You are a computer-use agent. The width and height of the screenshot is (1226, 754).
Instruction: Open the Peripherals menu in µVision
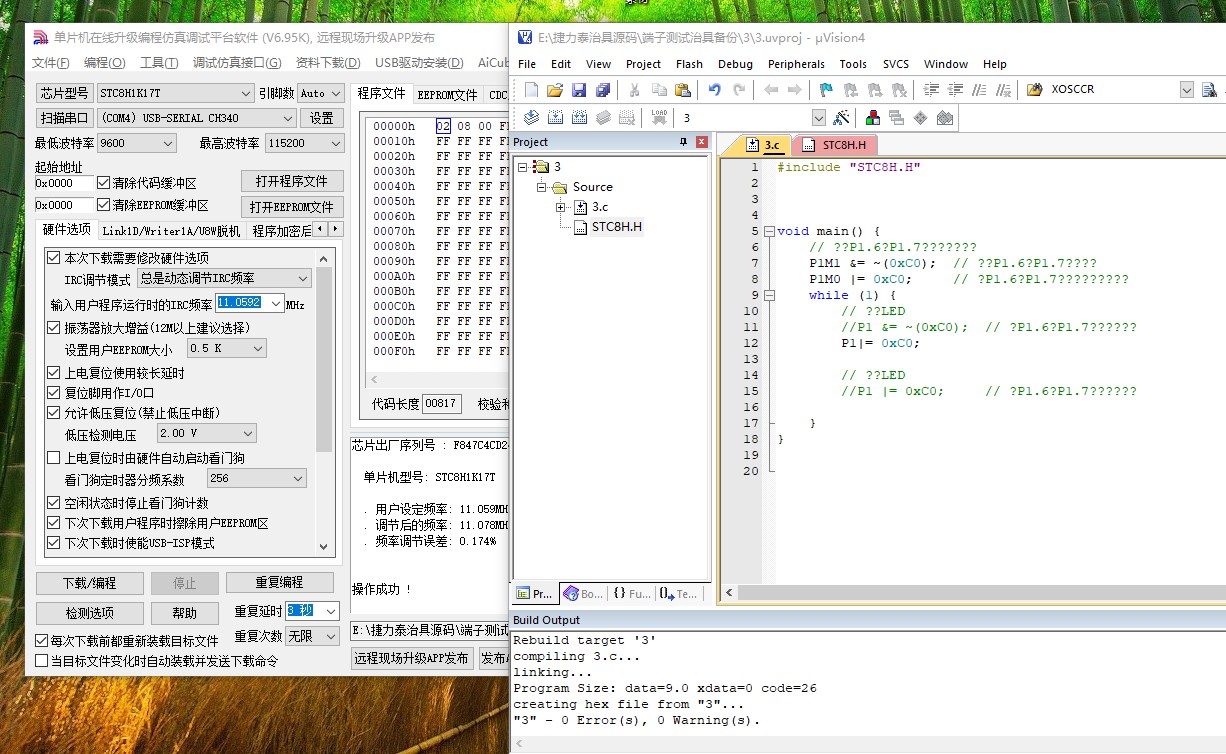(797, 64)
